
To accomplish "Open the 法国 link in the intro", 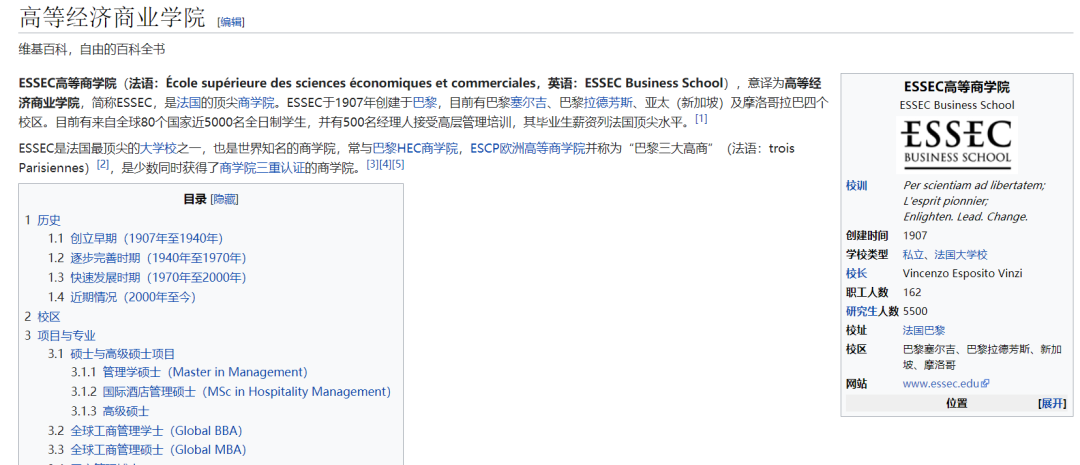I will (188, 103).
